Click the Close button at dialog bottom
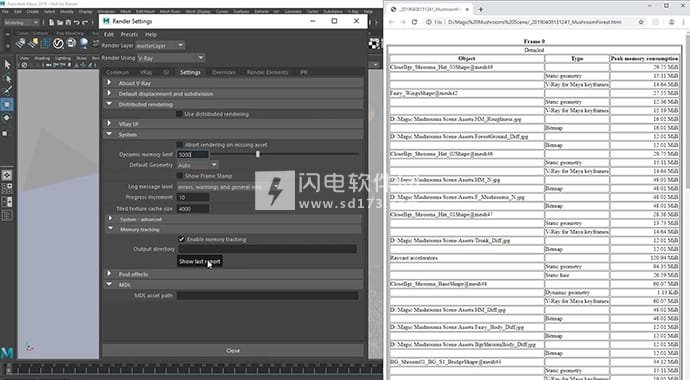 [233, 351]
